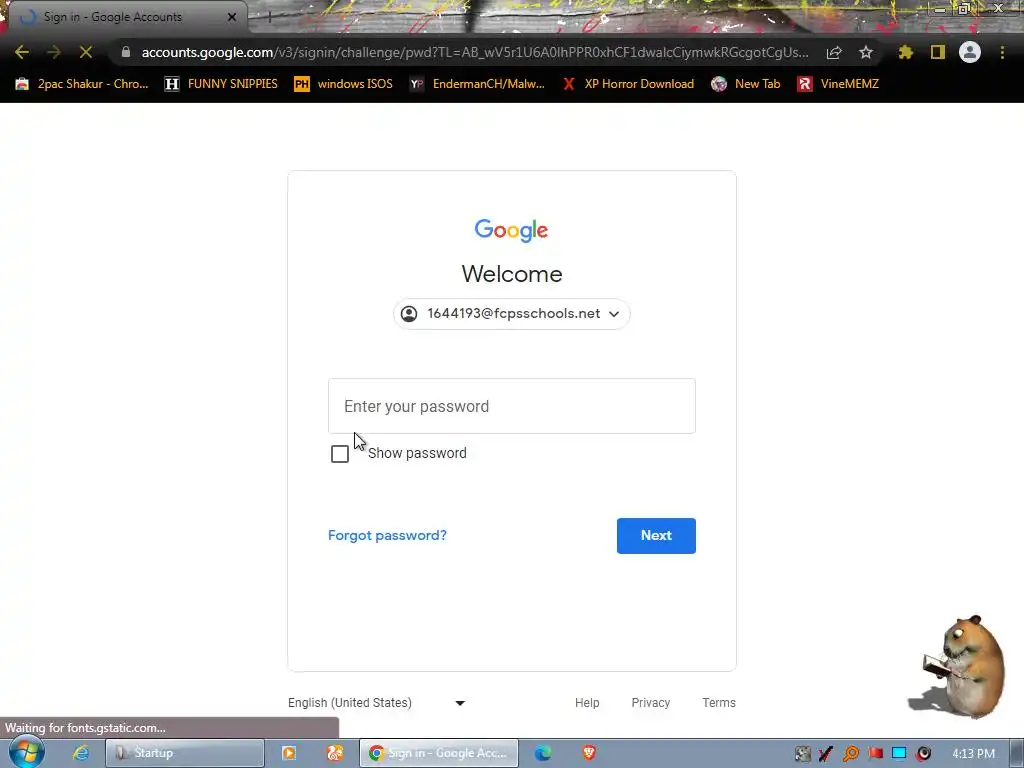Open the EndermanCH/Malw... bookmark
Viewport: 1024px width, 768px height.
tap(477, 84)
